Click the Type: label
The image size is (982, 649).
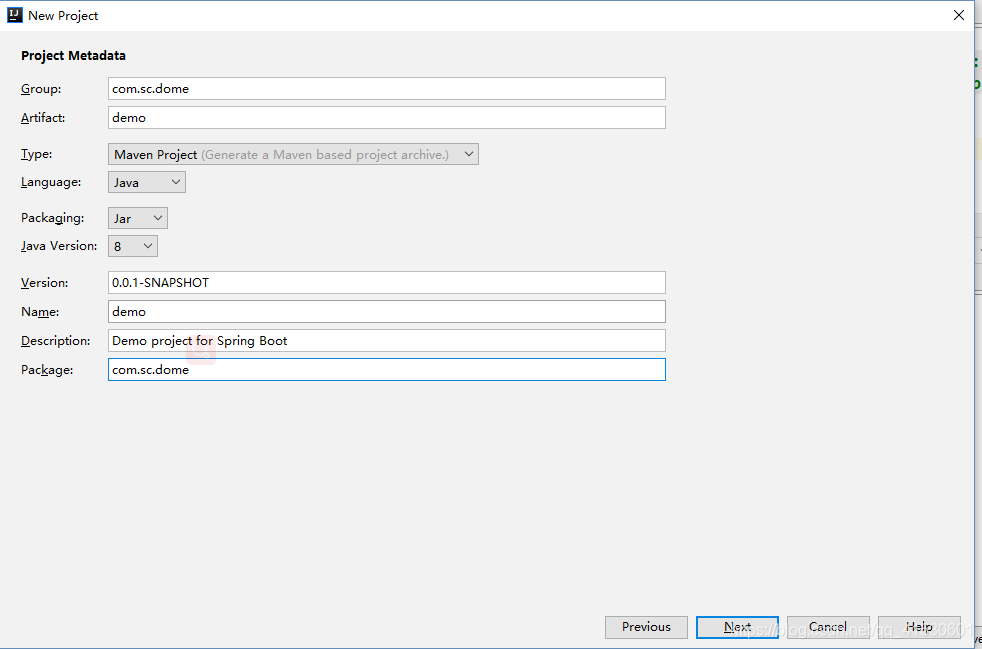(36, 154)
